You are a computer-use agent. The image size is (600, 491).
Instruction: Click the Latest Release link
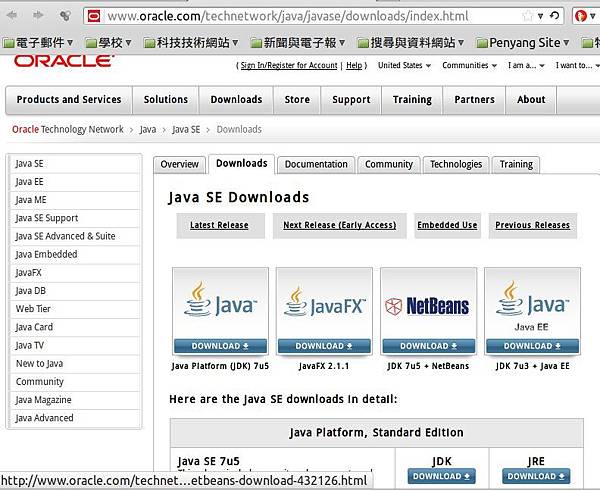click(219, 225)
